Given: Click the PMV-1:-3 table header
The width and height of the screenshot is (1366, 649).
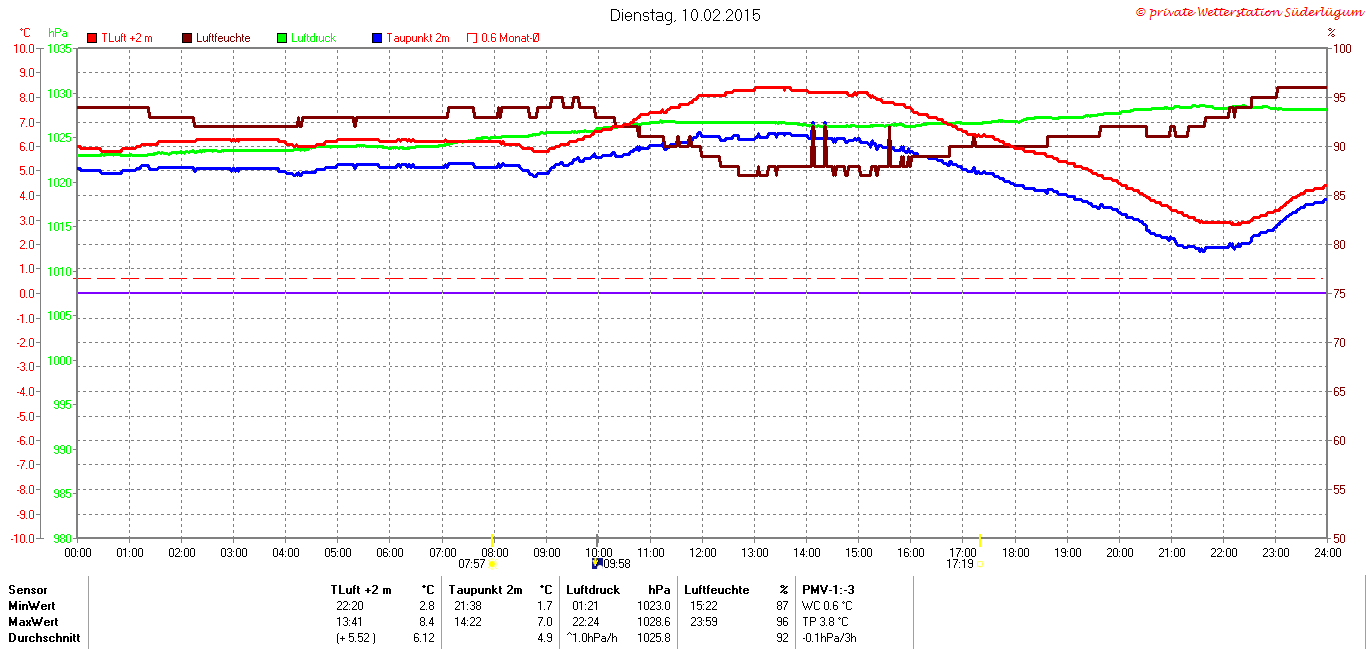Looking at the screenshot, I should pyautogui.click(x=828, y=590).
